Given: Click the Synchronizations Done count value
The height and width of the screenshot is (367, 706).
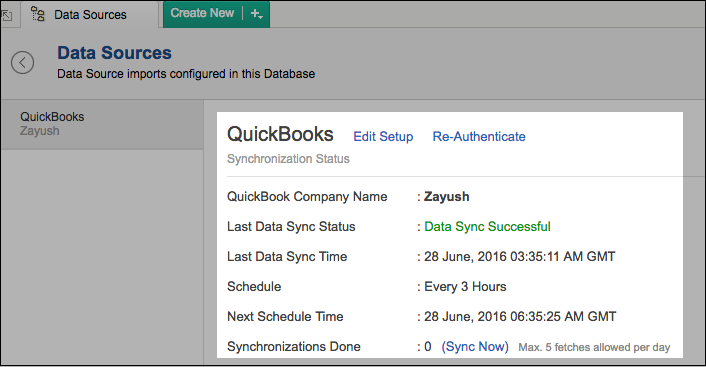Looking at the screenshot, I should coord(428,347).
